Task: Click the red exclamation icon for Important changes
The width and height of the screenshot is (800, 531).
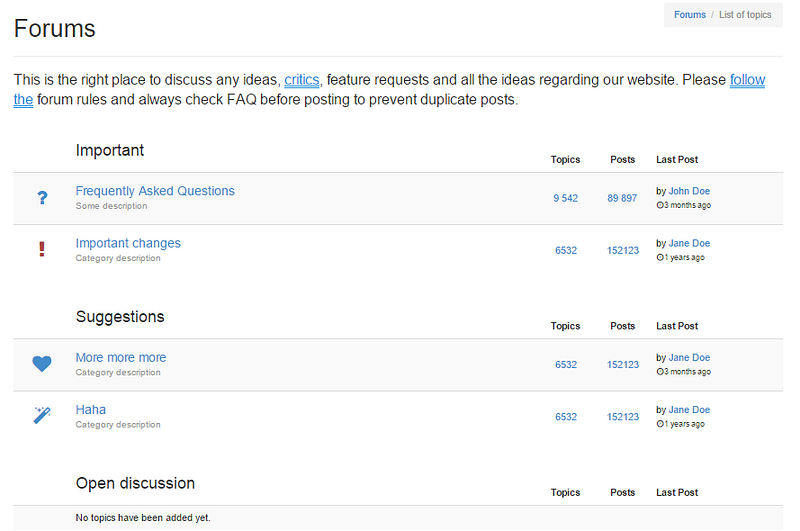Action: pos(42,249)
